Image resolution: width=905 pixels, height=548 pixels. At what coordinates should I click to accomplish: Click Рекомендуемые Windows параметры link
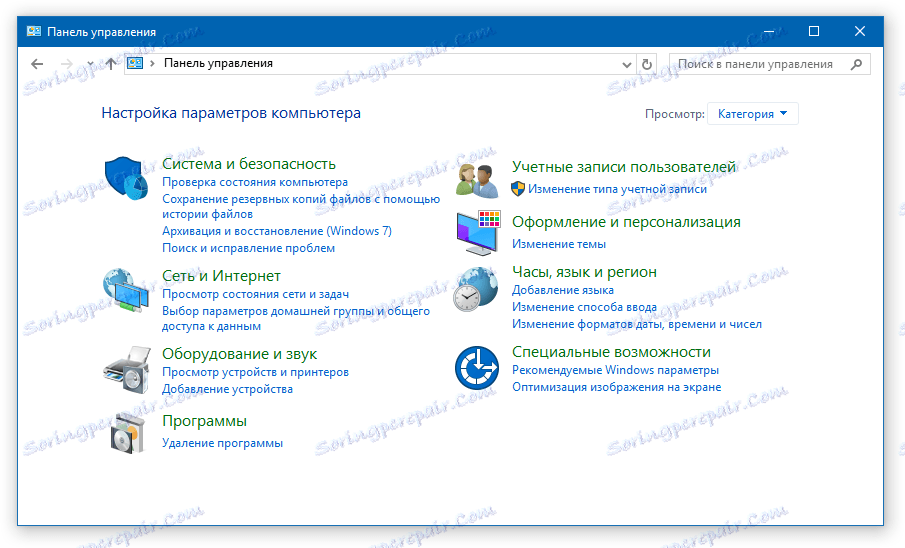[x=615, y=370]
